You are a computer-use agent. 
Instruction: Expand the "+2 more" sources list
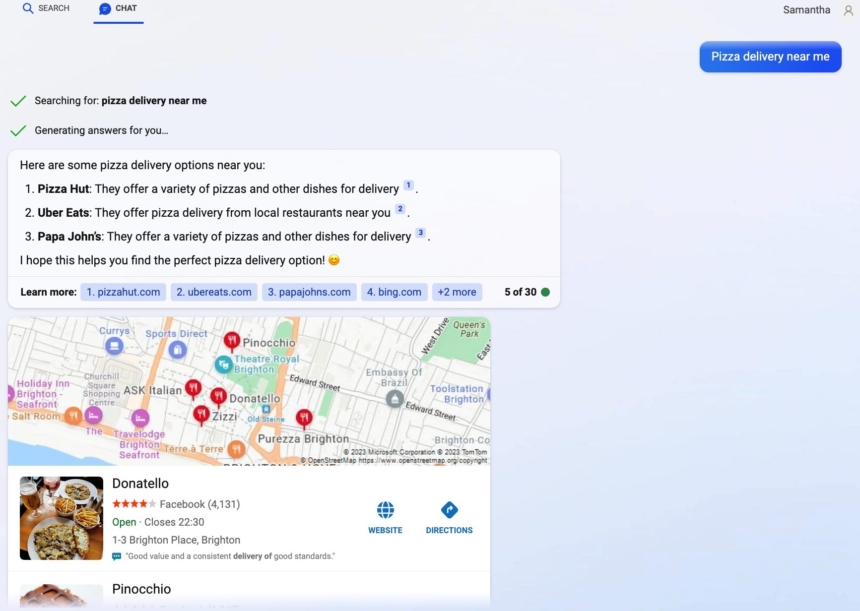coord(457,292)
